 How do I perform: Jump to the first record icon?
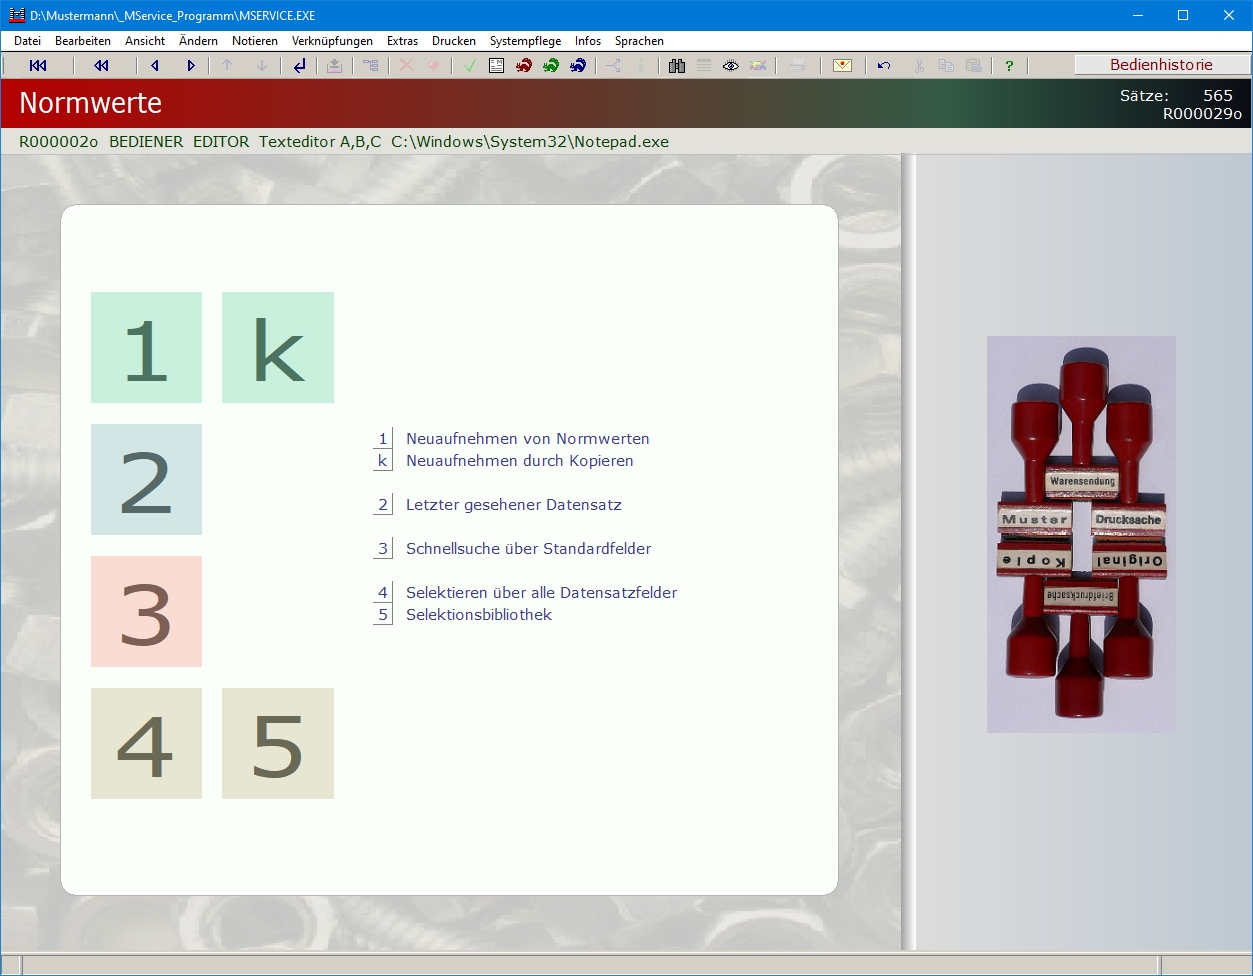[x=38, y=66]
